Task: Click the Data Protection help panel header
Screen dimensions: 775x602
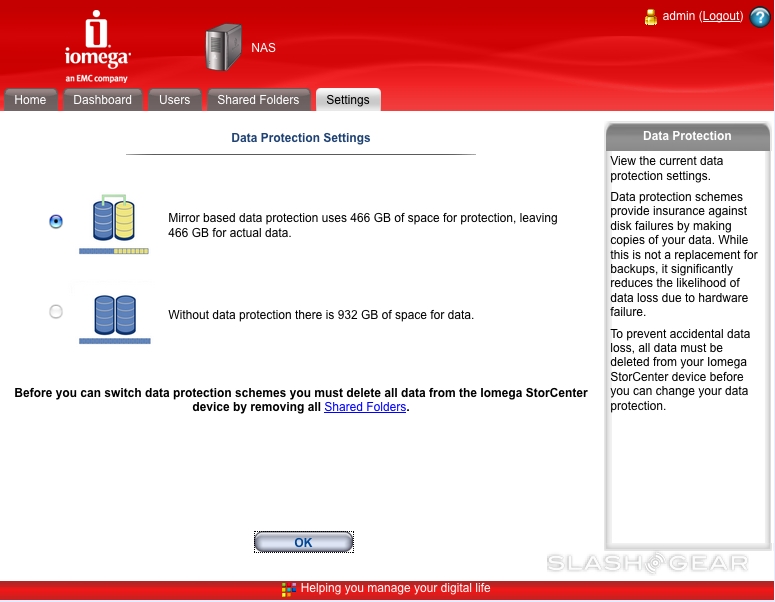Action: 687,136
